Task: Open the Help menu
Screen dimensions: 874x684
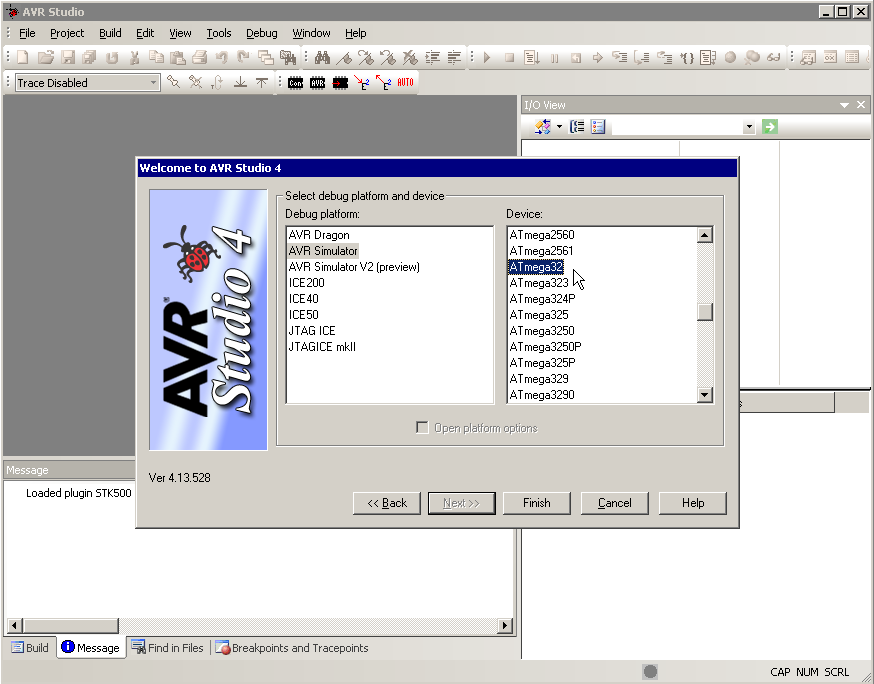Action: click(x=356, y=33)
